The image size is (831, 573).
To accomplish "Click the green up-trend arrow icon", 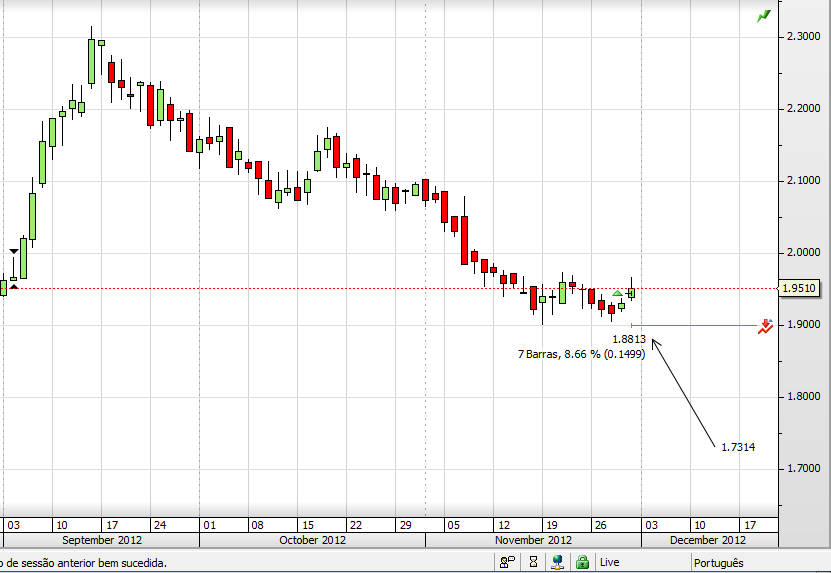I will tap(764, 16).
